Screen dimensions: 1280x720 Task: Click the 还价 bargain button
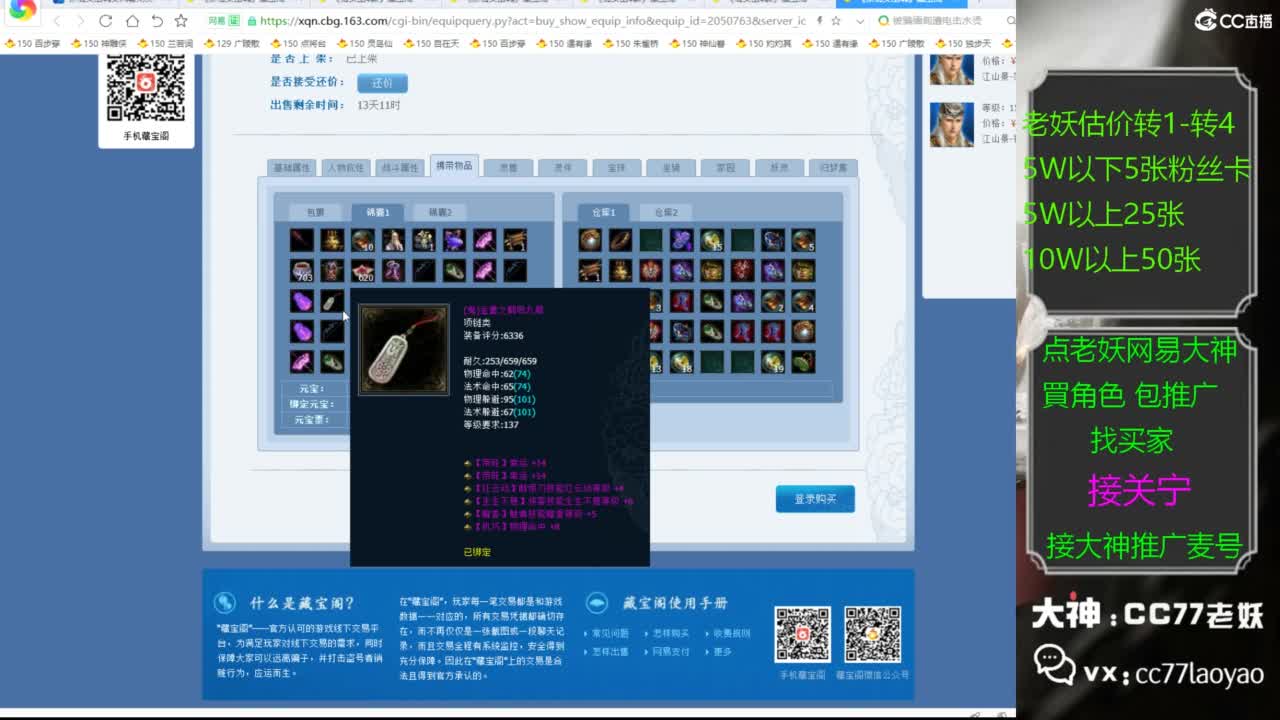point(382,83)
